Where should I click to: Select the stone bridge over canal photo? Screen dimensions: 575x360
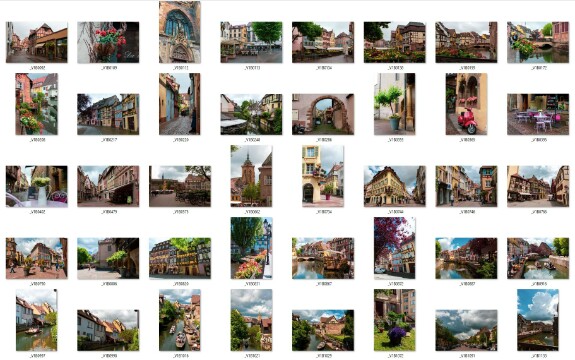pos(538,42)
